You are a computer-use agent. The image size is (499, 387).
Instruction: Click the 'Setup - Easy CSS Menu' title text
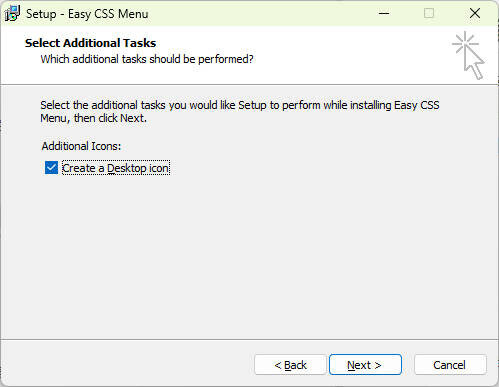[x=87, y=14]
